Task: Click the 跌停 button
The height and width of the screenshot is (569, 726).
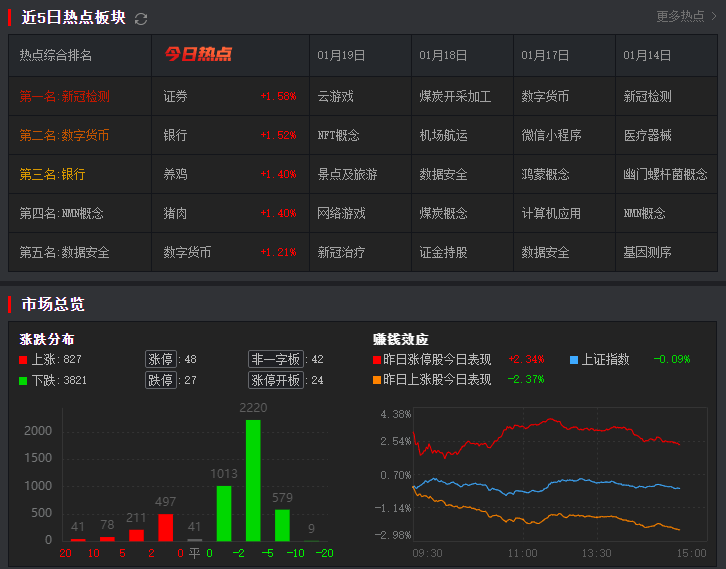Action: pyautogui.click(x=161, y=380)
